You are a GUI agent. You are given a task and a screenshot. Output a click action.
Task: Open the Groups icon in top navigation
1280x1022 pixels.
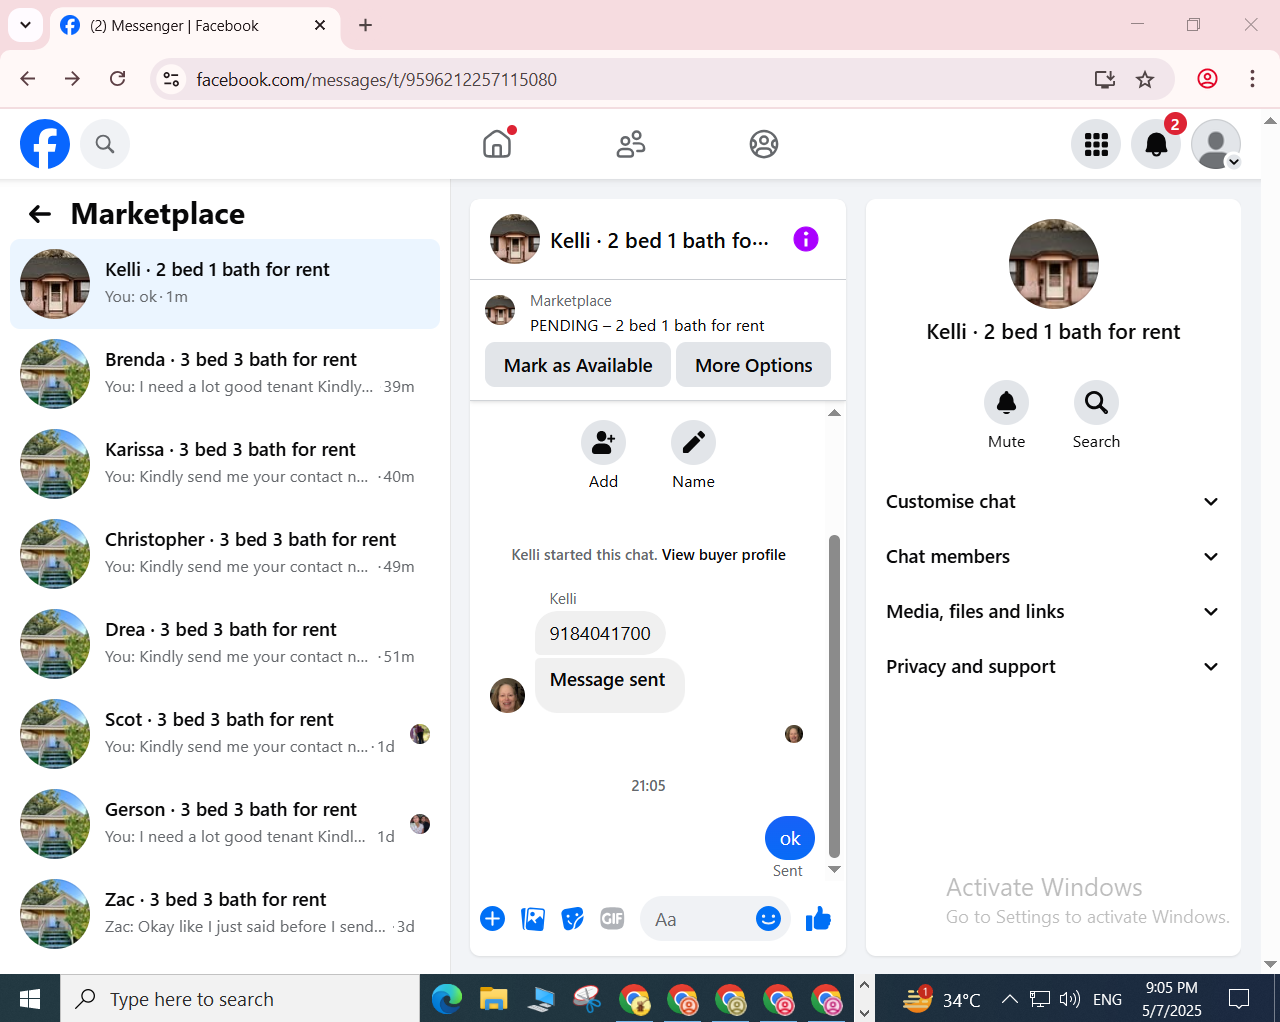(x=764, y=144)
